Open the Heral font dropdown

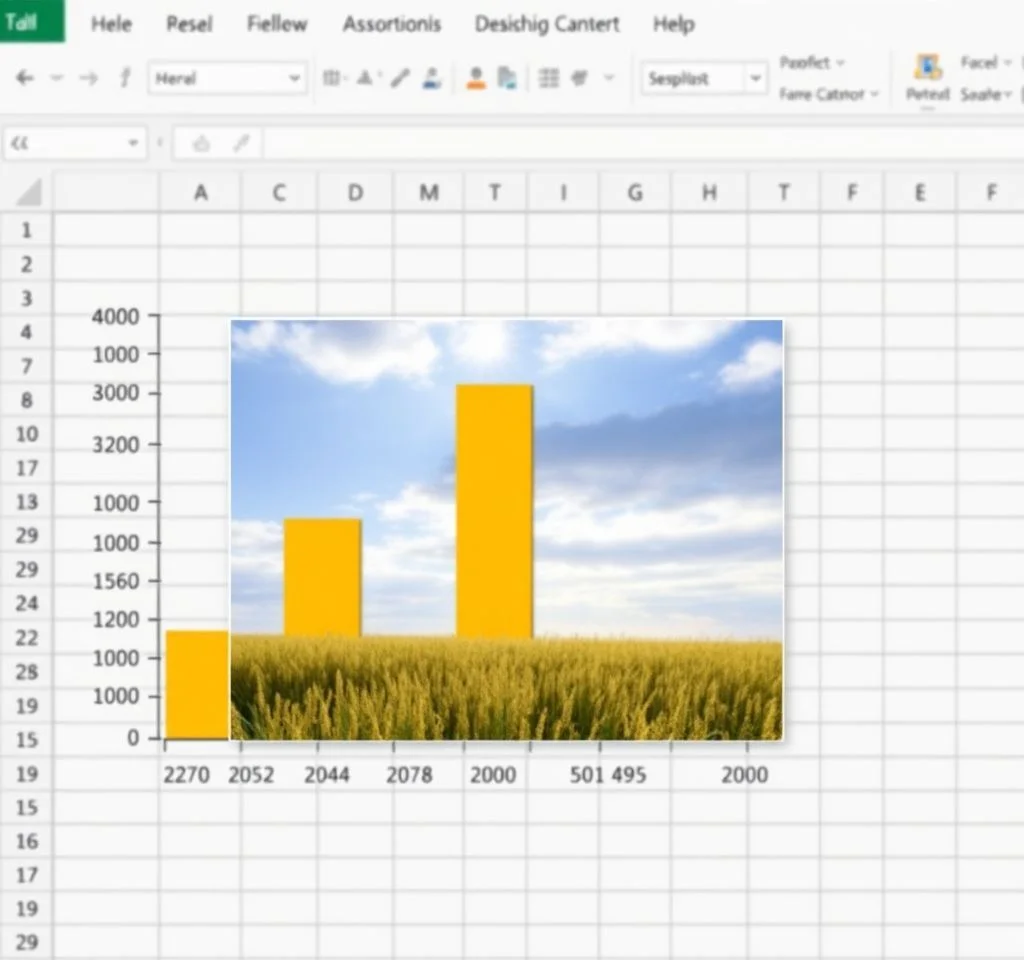coord(294,78)
